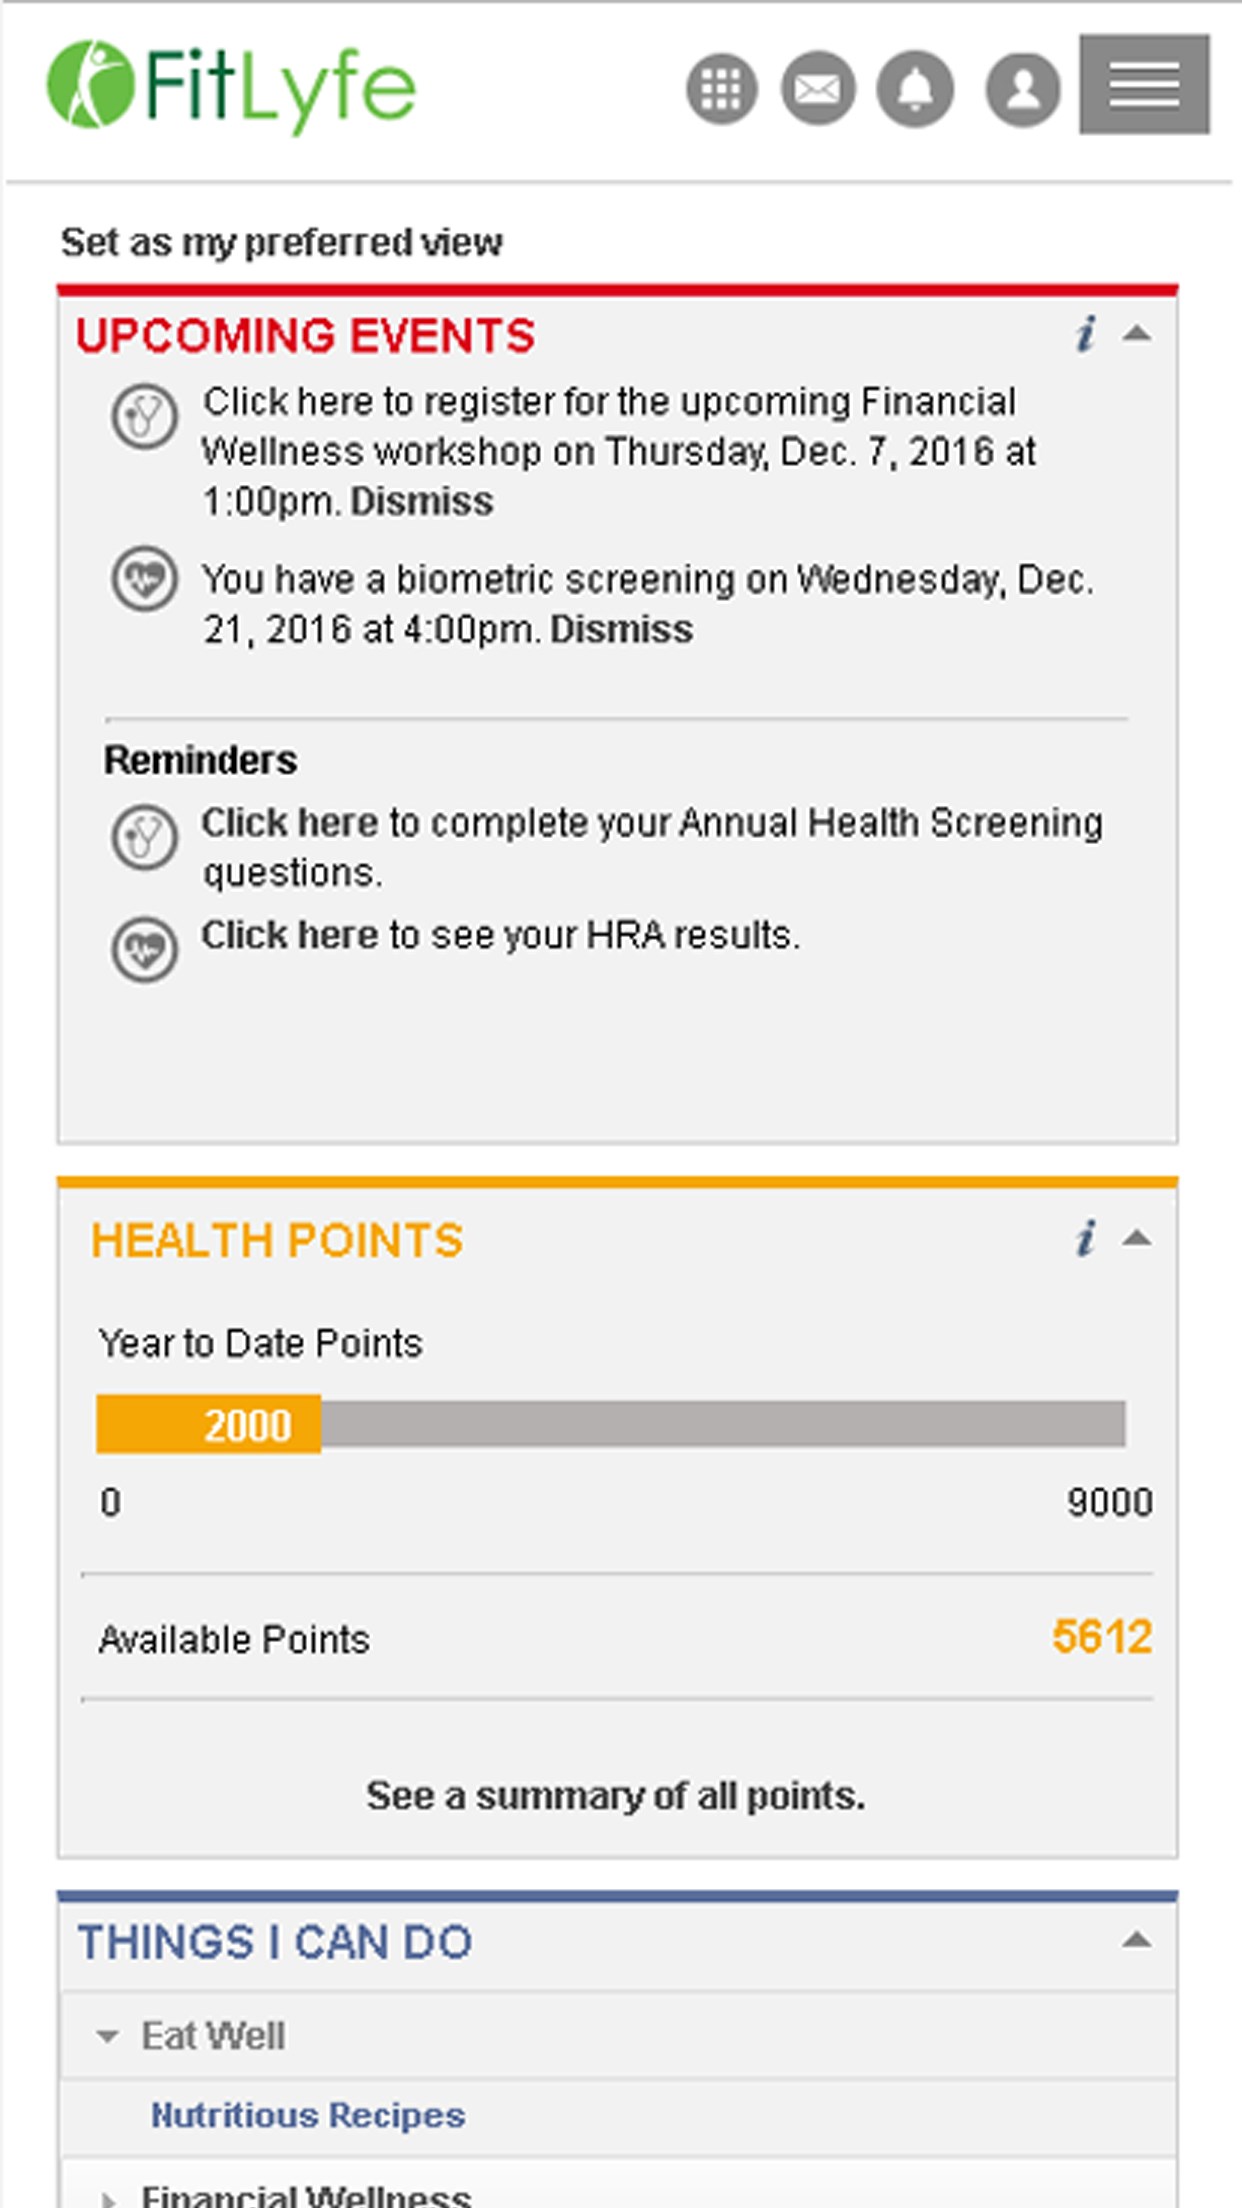Dismiss the biometric screening event
This screenshot has height=2208, width=1242.
[x=621, y=630]
